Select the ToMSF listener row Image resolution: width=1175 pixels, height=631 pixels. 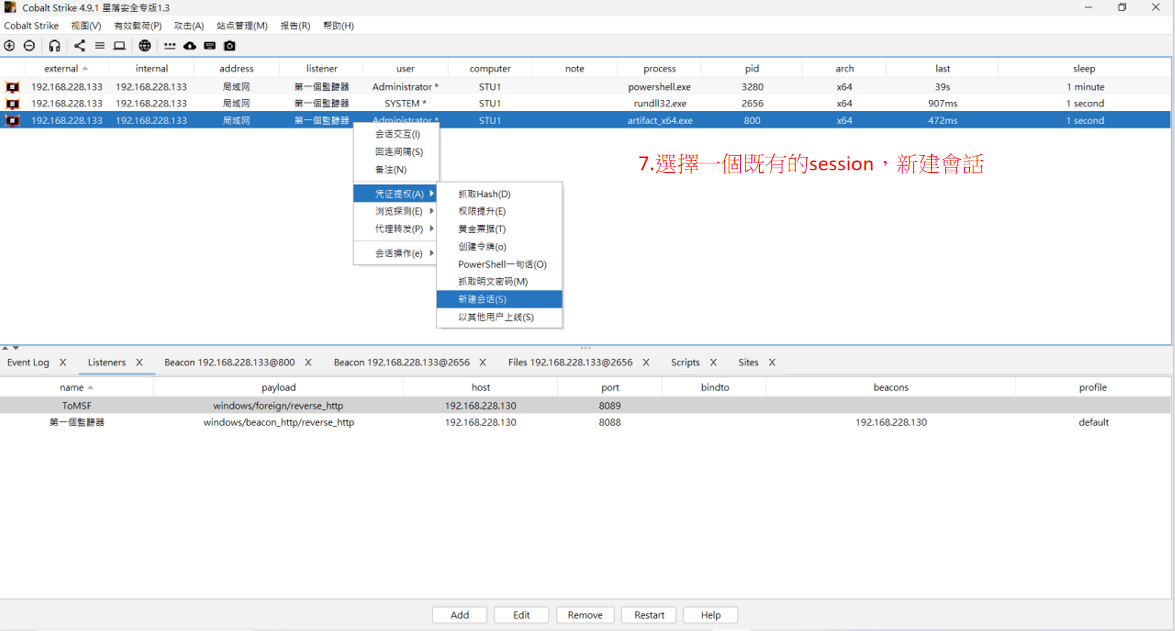click(585, 405)
